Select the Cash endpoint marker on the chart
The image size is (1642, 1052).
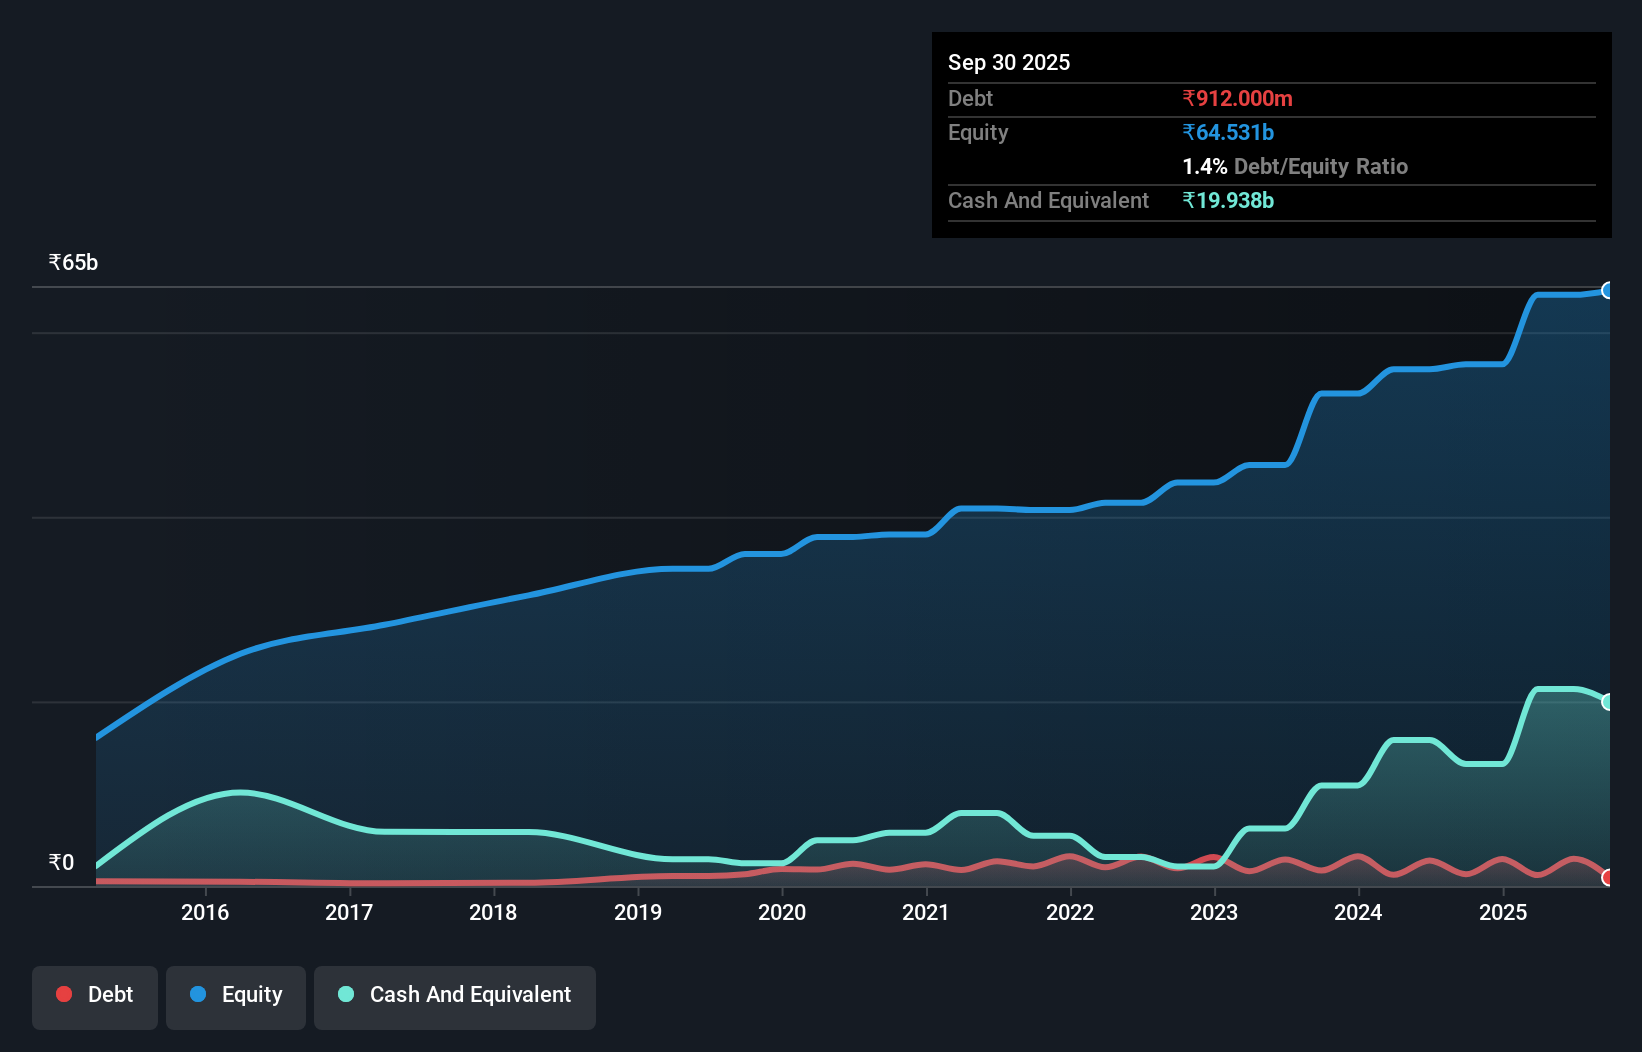pyautogui.click(x=1608, y=700)
